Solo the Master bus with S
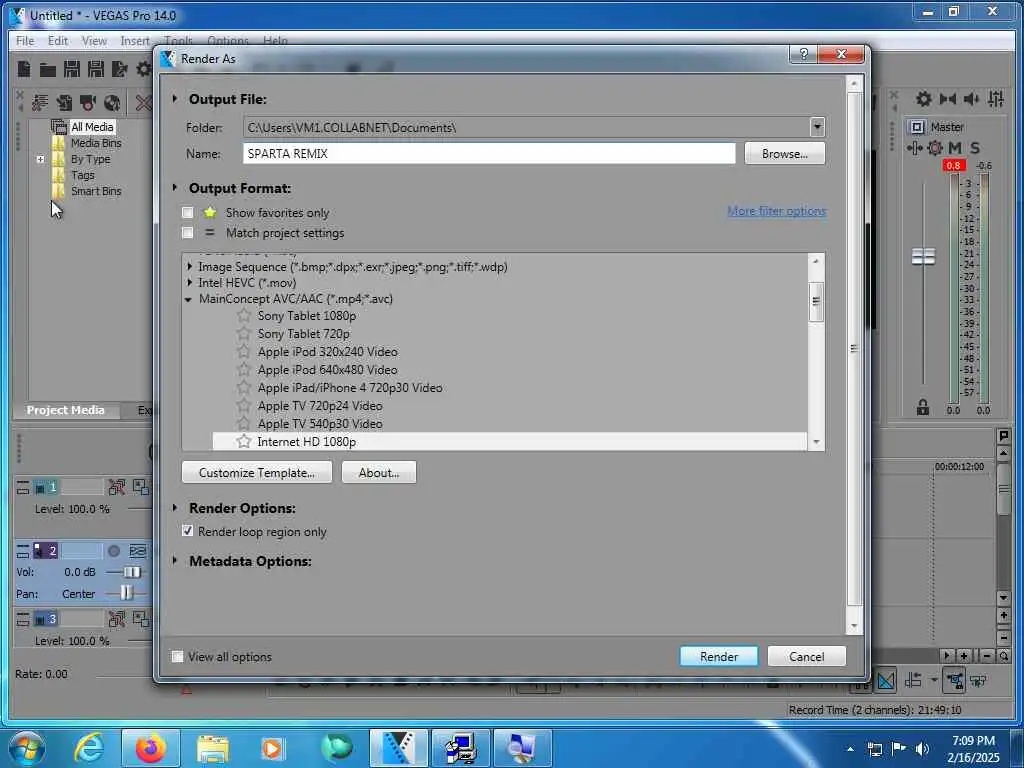The image size is (1024, 768). pyautogui.click(x=974, y=148)
